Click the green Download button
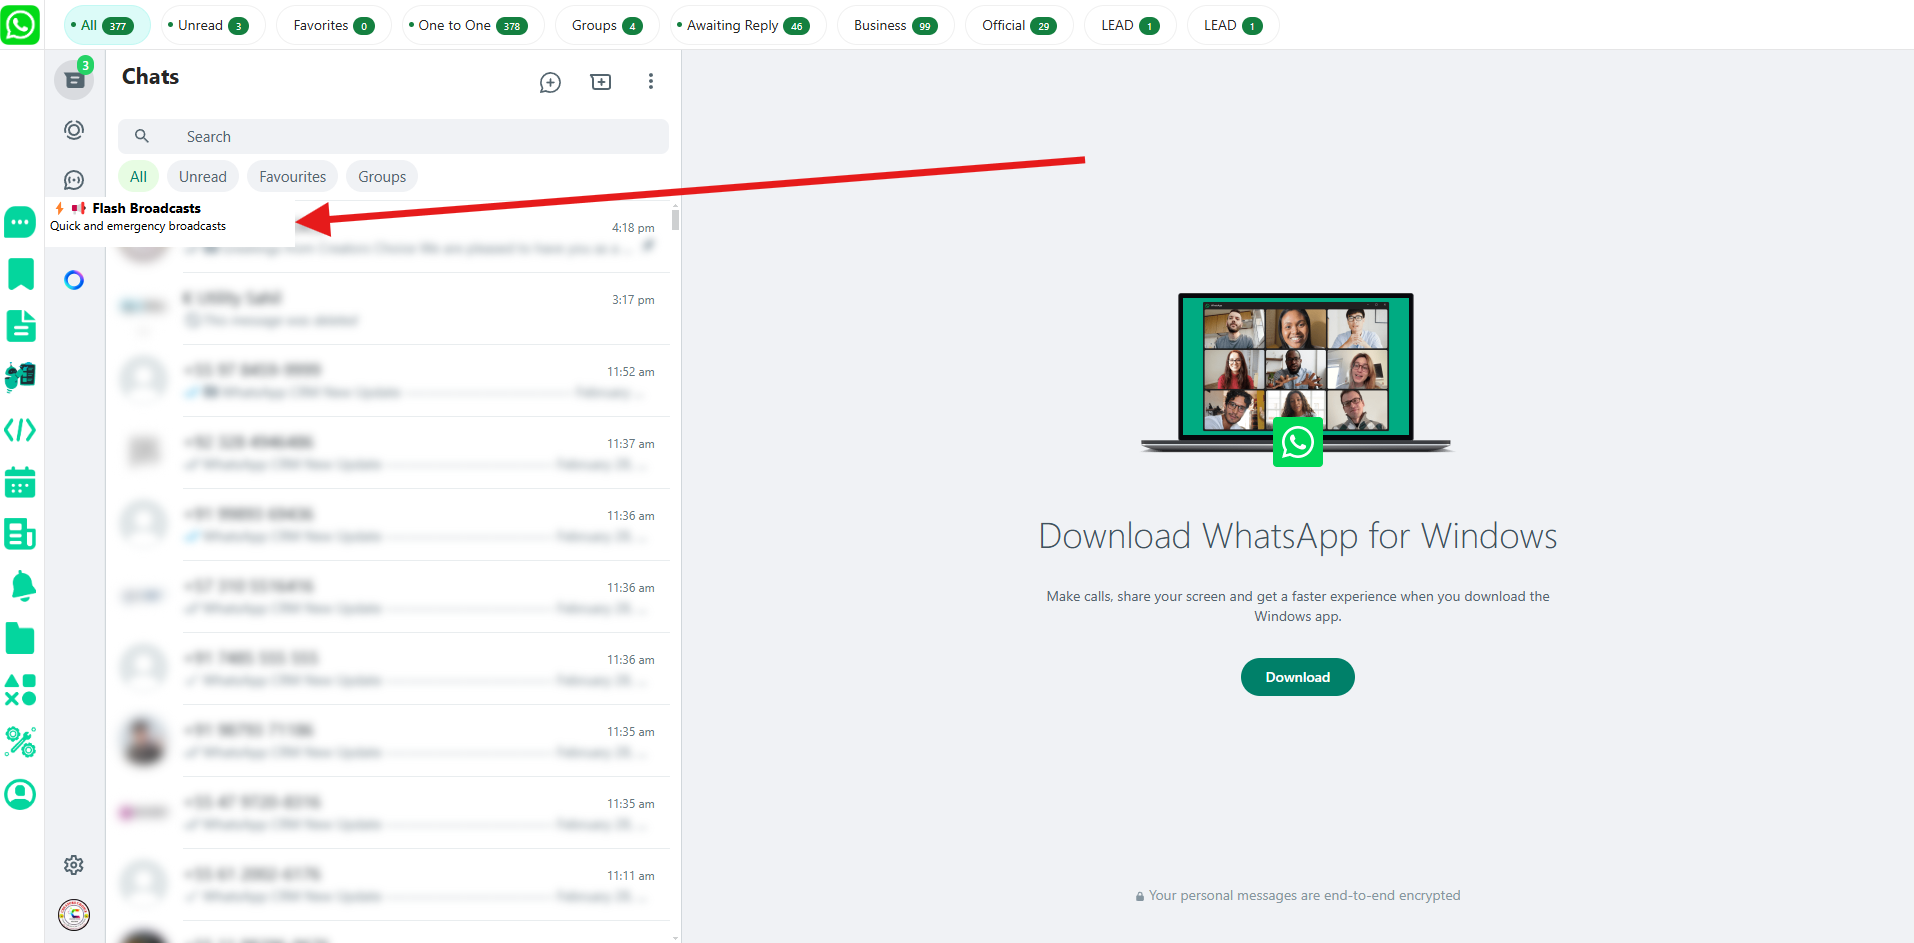 (x=1297, y=677)
